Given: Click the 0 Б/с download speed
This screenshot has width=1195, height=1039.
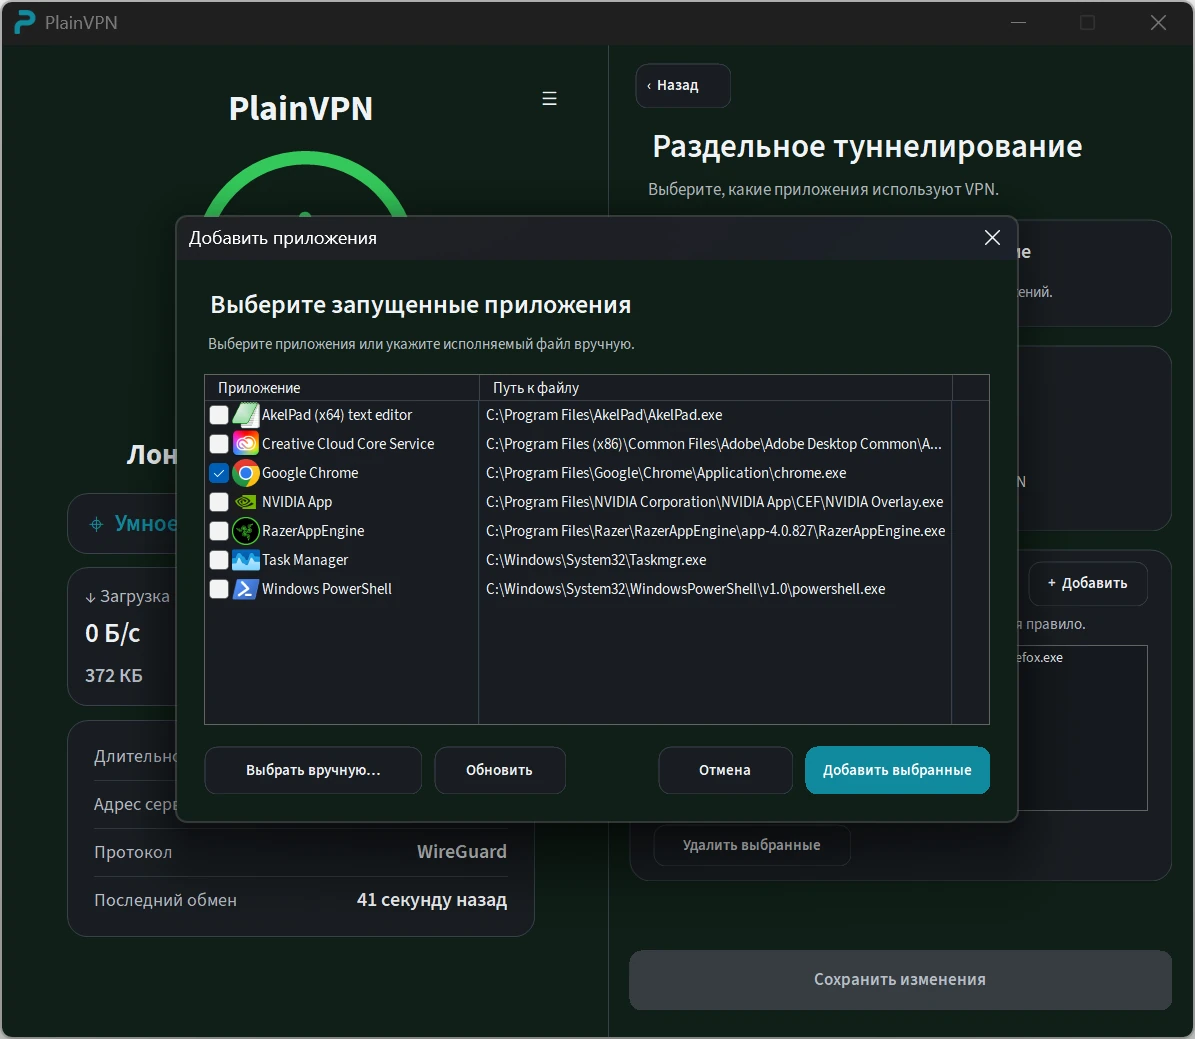Looking at the screenshot, I should click(x=113, y=633).
